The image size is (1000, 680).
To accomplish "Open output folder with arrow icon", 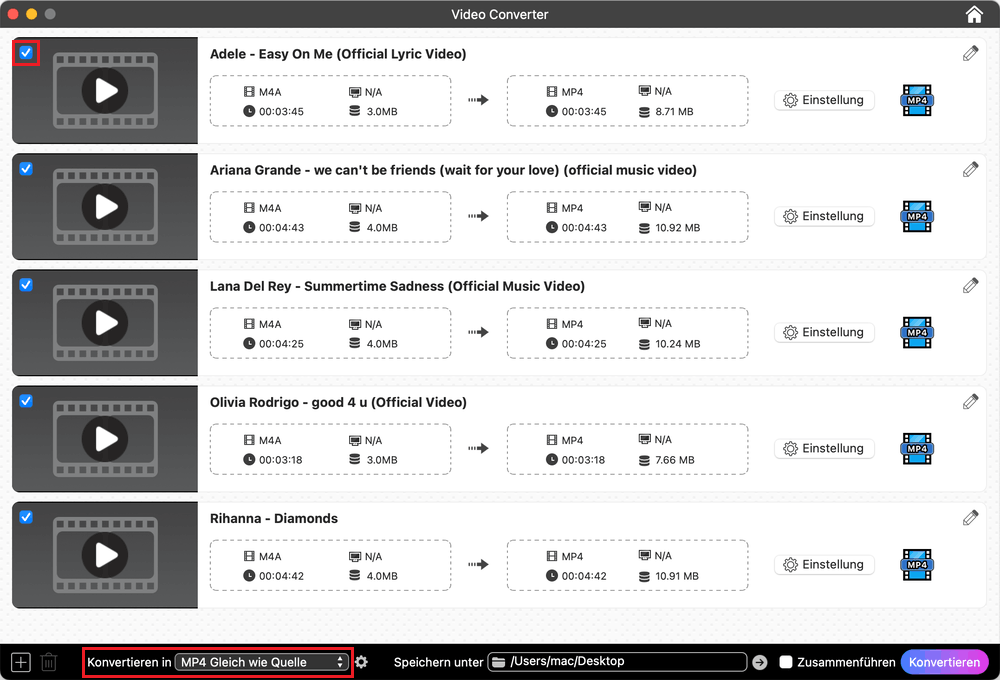I will pyautogui.click(x=760, y=662).
